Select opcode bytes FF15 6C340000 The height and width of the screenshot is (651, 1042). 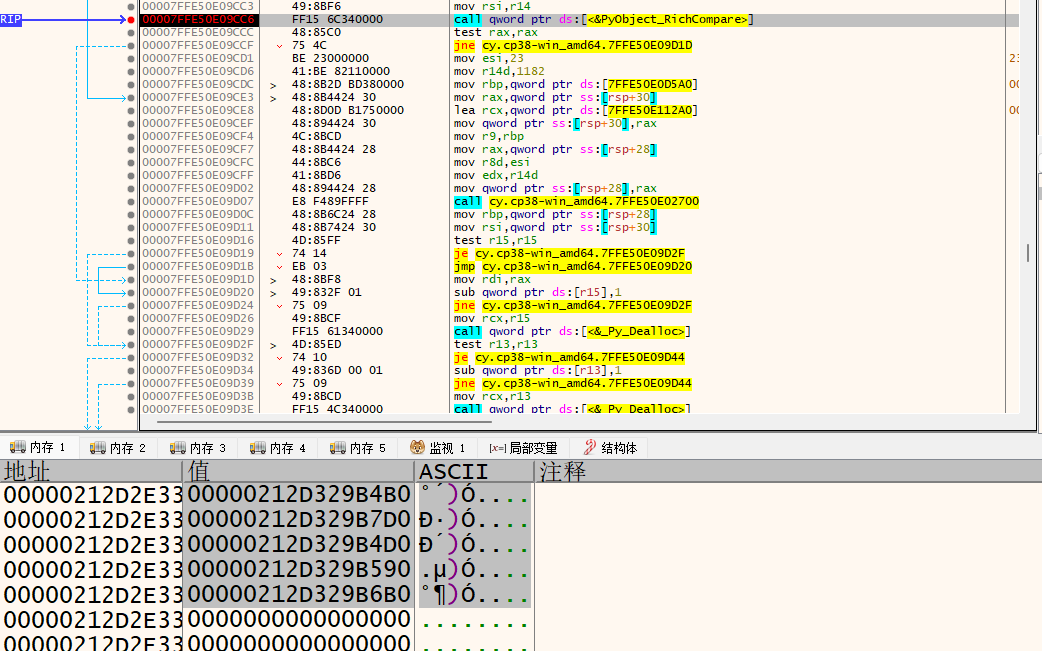click(337, 20)
